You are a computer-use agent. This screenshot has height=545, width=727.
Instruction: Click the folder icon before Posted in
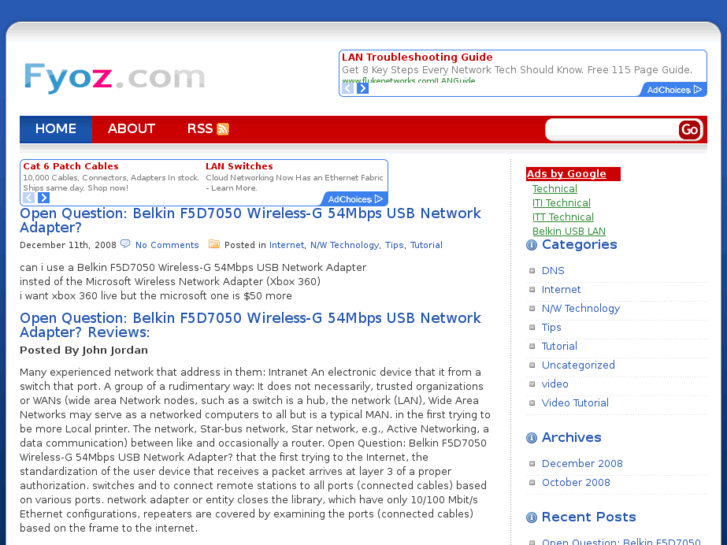click(x=214, y=244)
